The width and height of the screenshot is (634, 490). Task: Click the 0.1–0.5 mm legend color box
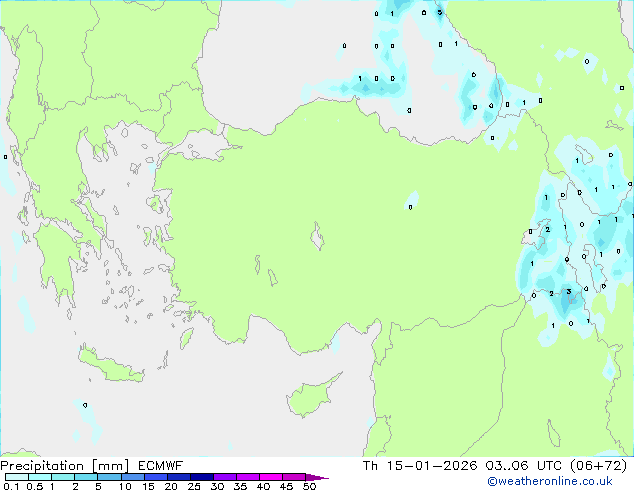pyautogui.click(x=17, y=477)
